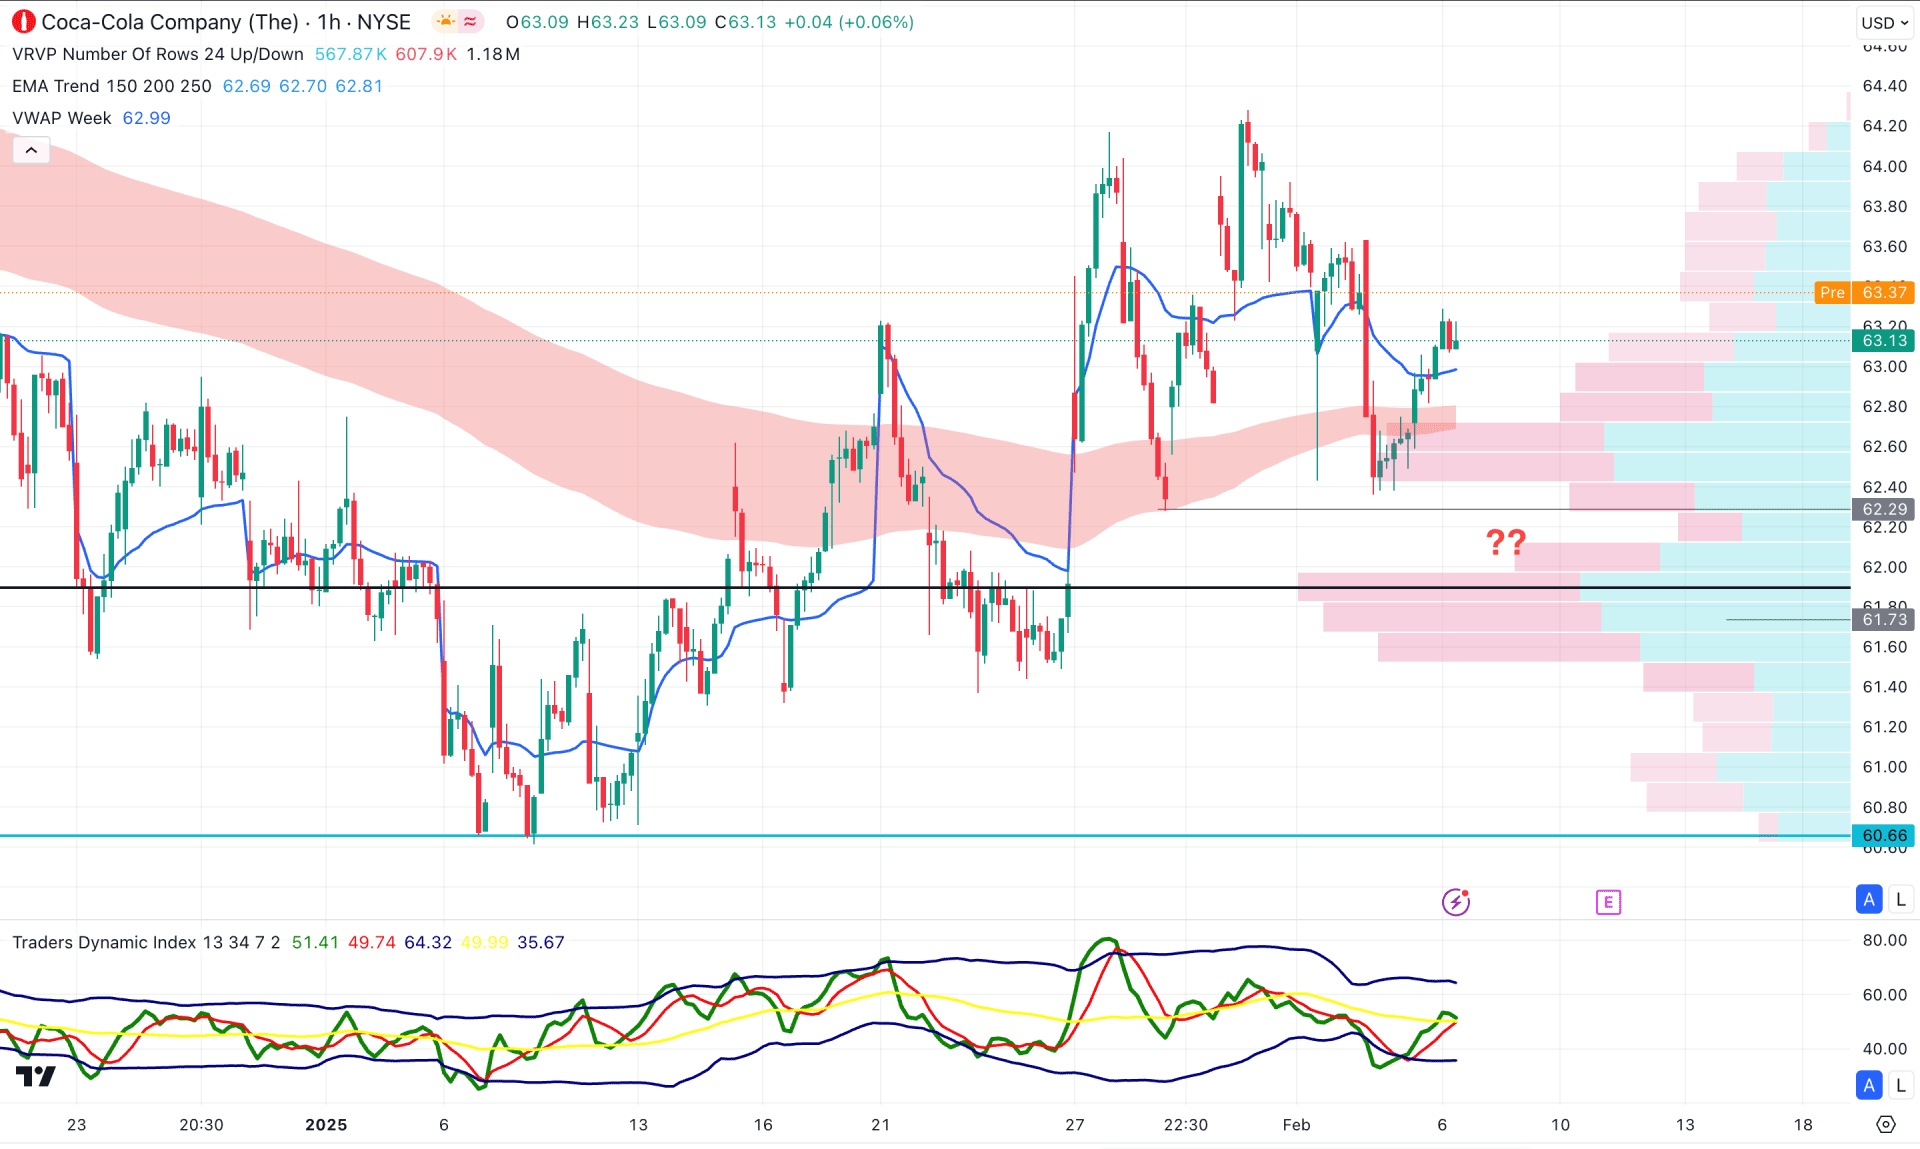Click the VRVP down volume value 607.9K
Screen dimensions: 1920x1149
click(x=426, y=54)
